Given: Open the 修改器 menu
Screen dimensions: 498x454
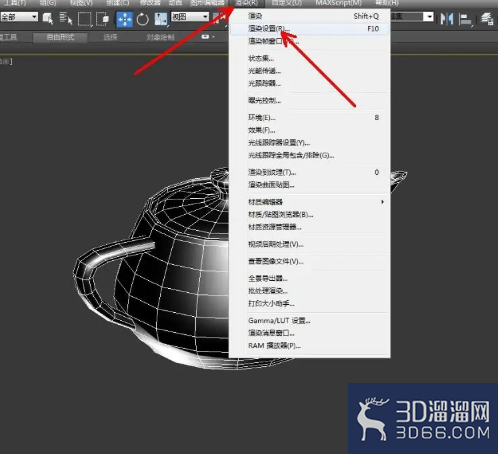Looking at the screenshot, I should [x=150, y=3].
